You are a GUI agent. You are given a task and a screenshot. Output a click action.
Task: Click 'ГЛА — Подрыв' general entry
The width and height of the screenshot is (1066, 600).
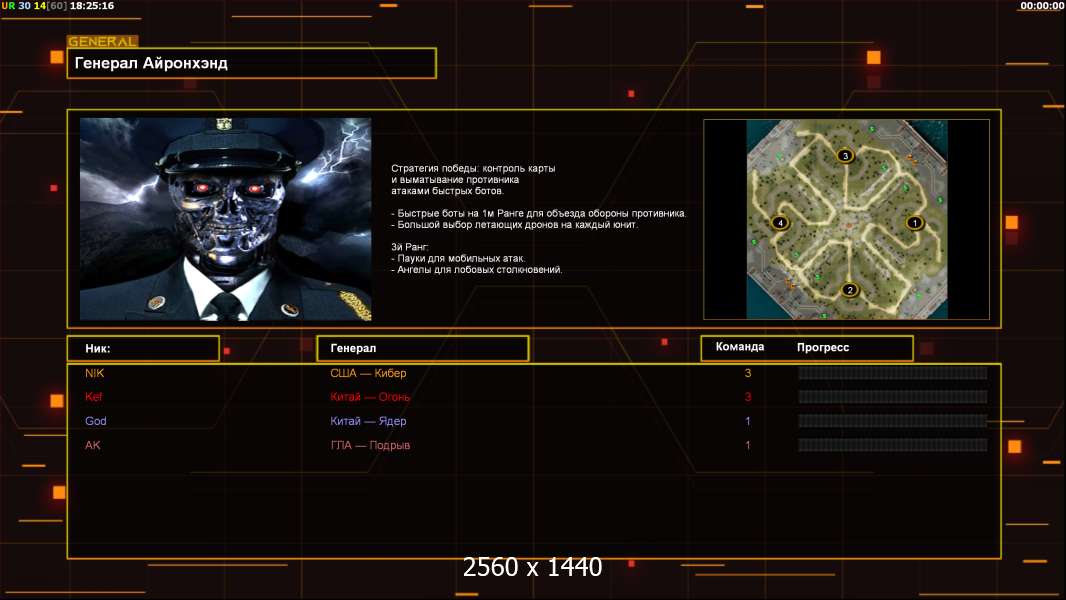pos(371,445)
